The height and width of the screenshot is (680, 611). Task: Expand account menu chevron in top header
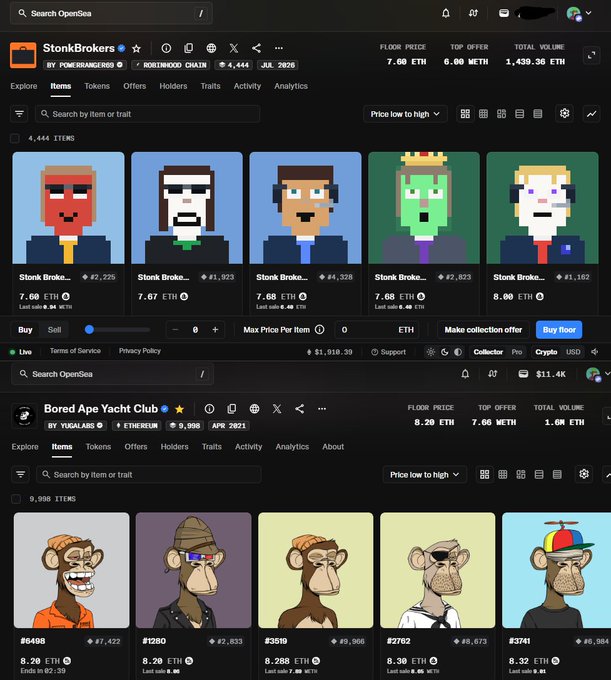tap(588, 13)
